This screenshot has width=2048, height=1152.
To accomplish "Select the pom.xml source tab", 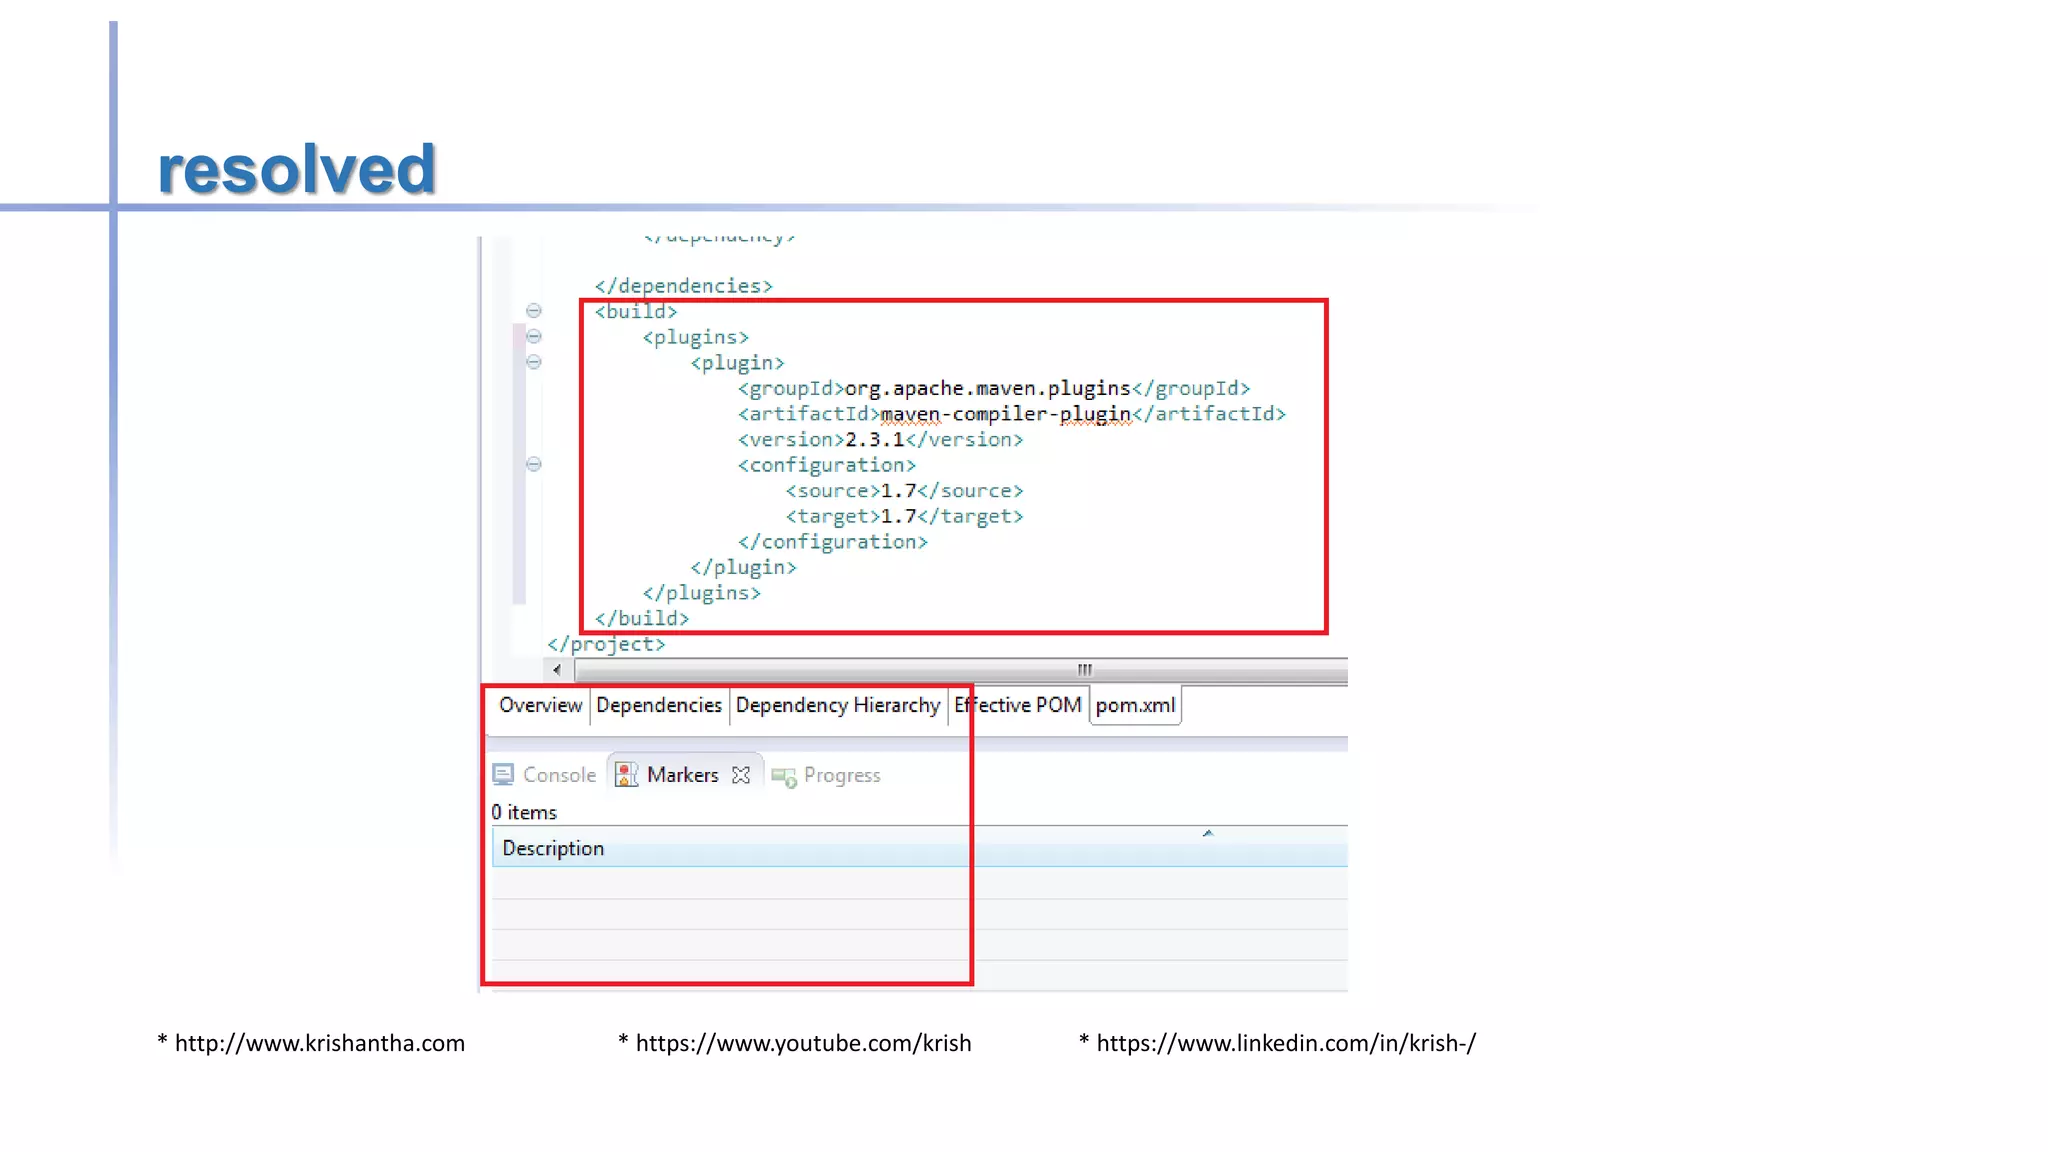I will (1135, 705).
